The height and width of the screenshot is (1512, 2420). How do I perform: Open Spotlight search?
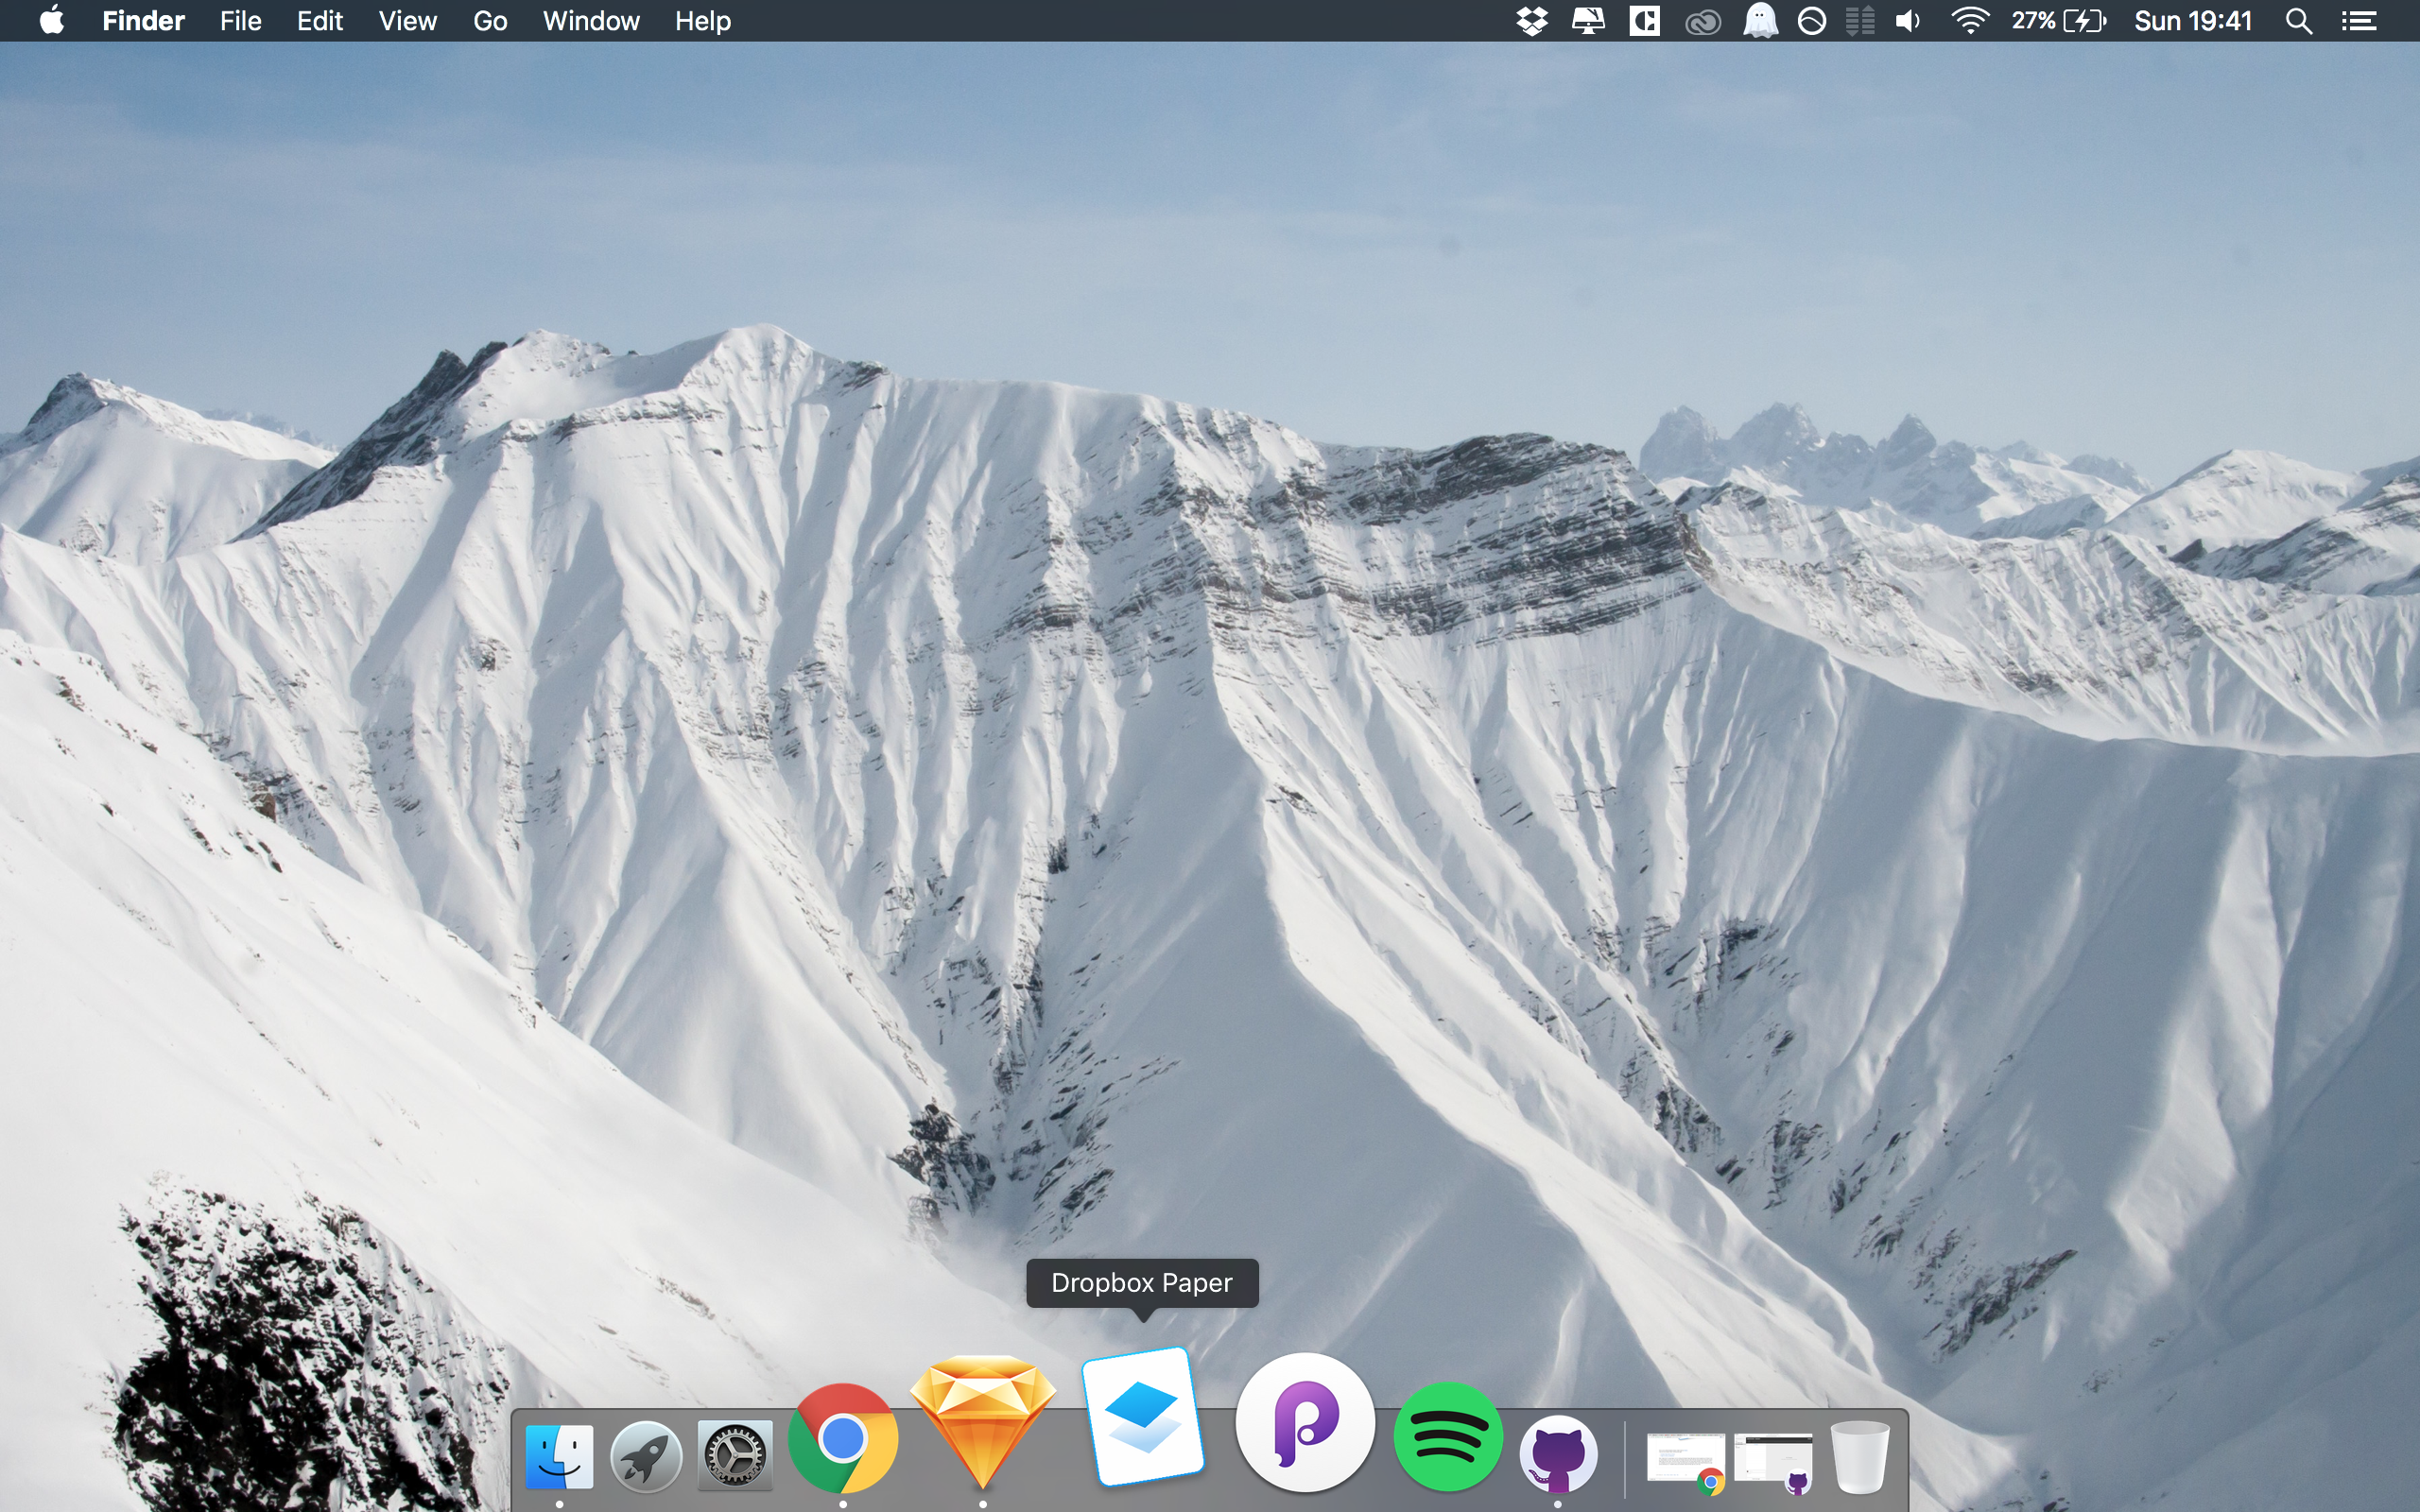point(2298,20)
